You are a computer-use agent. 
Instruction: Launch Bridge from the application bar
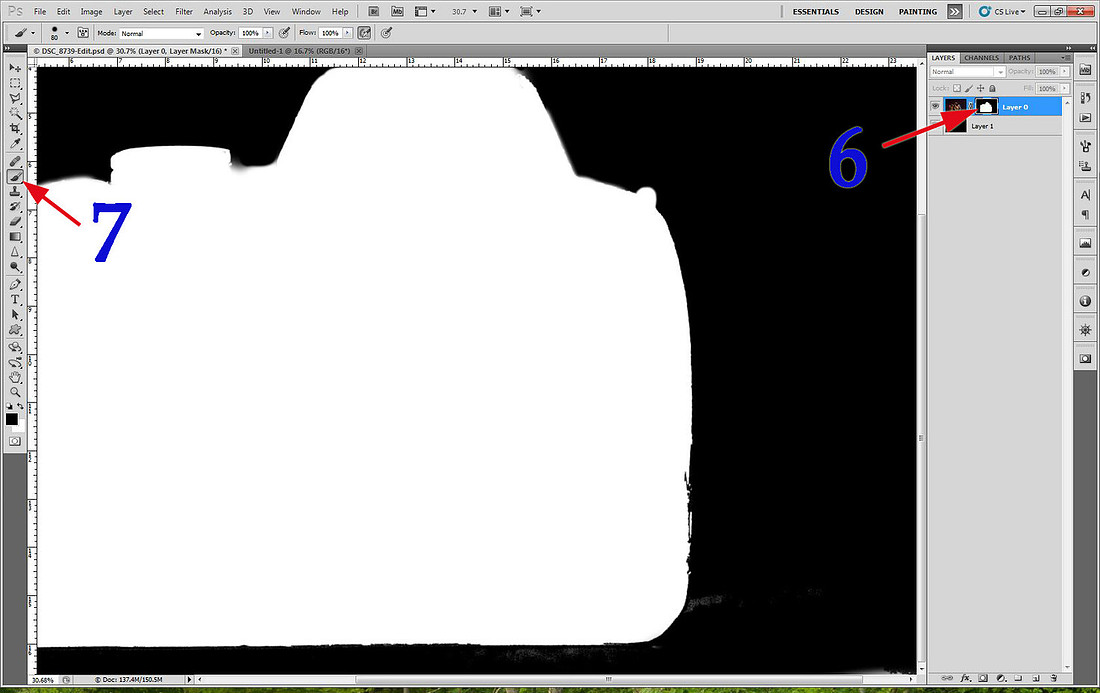(372, 12)
